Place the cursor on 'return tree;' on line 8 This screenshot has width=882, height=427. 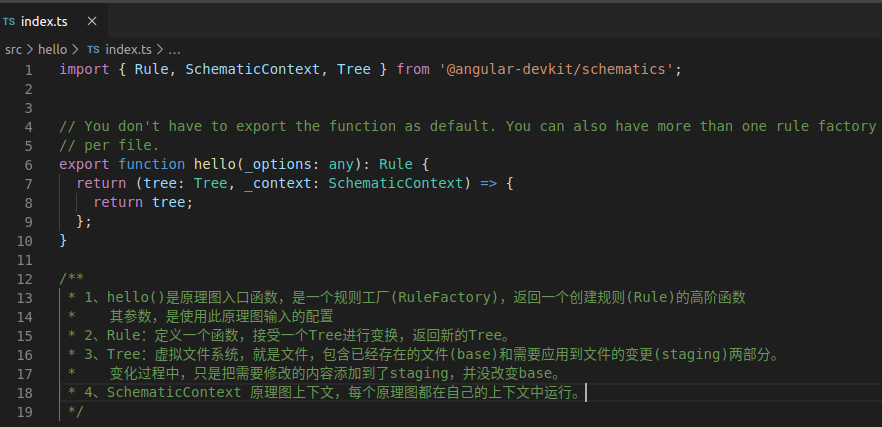[x=143, y=202]
